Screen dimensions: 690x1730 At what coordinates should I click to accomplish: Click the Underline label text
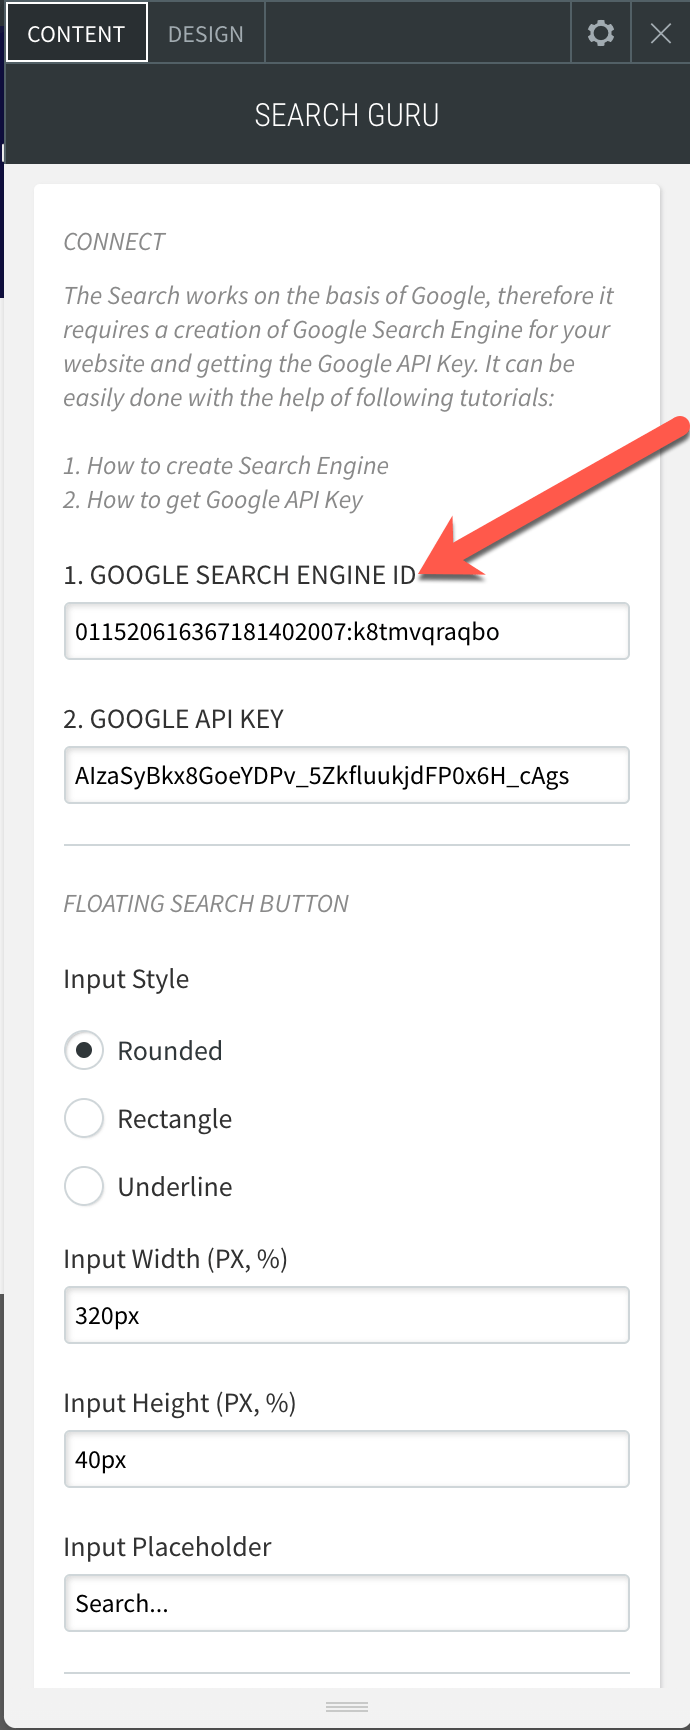click(175, 1187)
